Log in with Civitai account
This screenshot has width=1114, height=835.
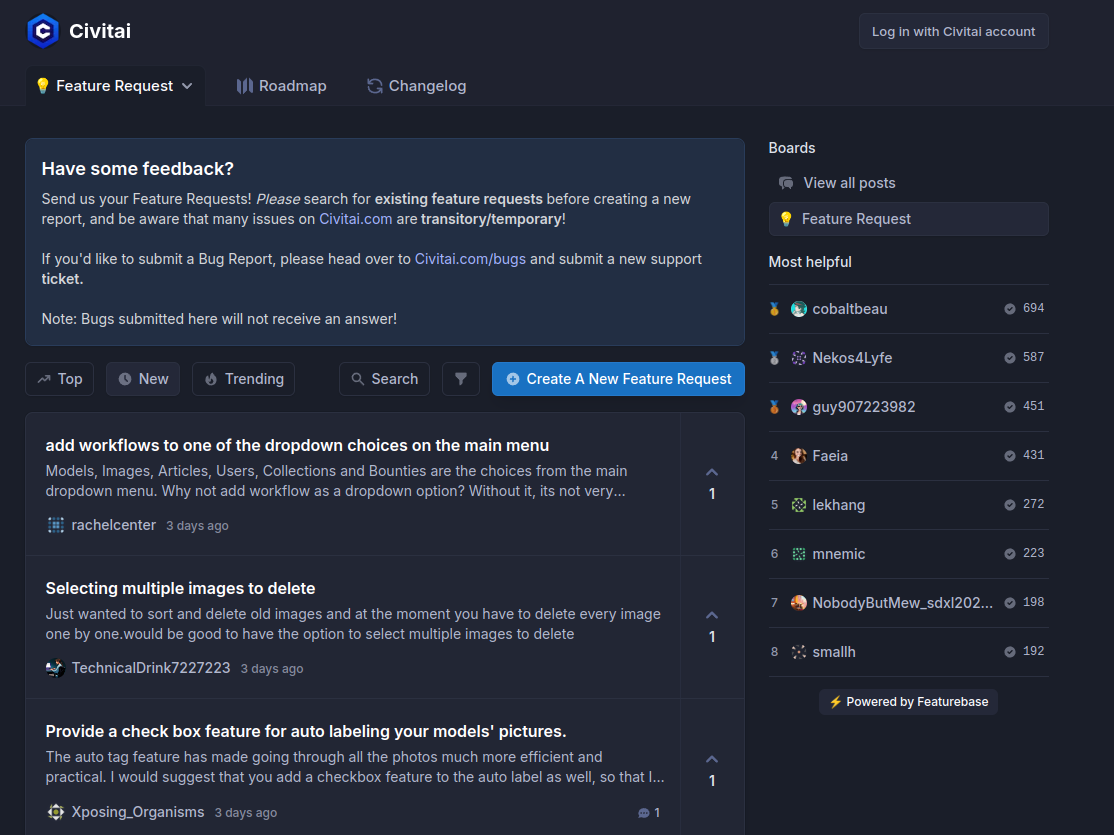tap(953, 31)
